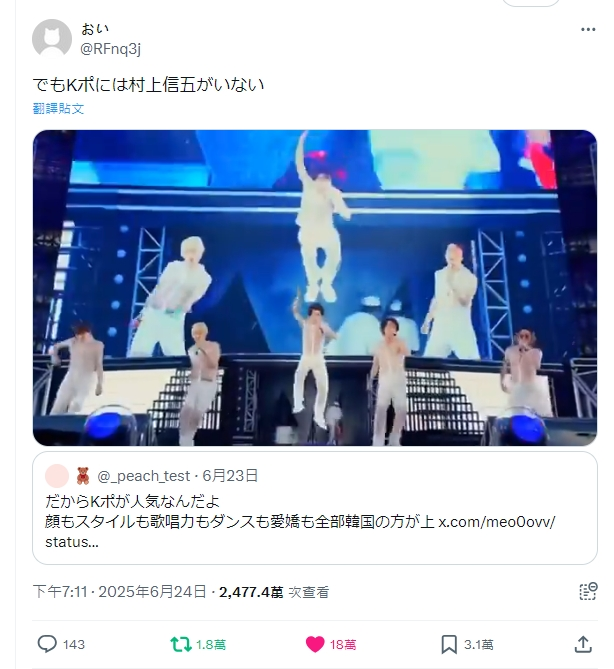Open the post analytics icon beside view count
The image size is (614, 669).
[588, 591]
